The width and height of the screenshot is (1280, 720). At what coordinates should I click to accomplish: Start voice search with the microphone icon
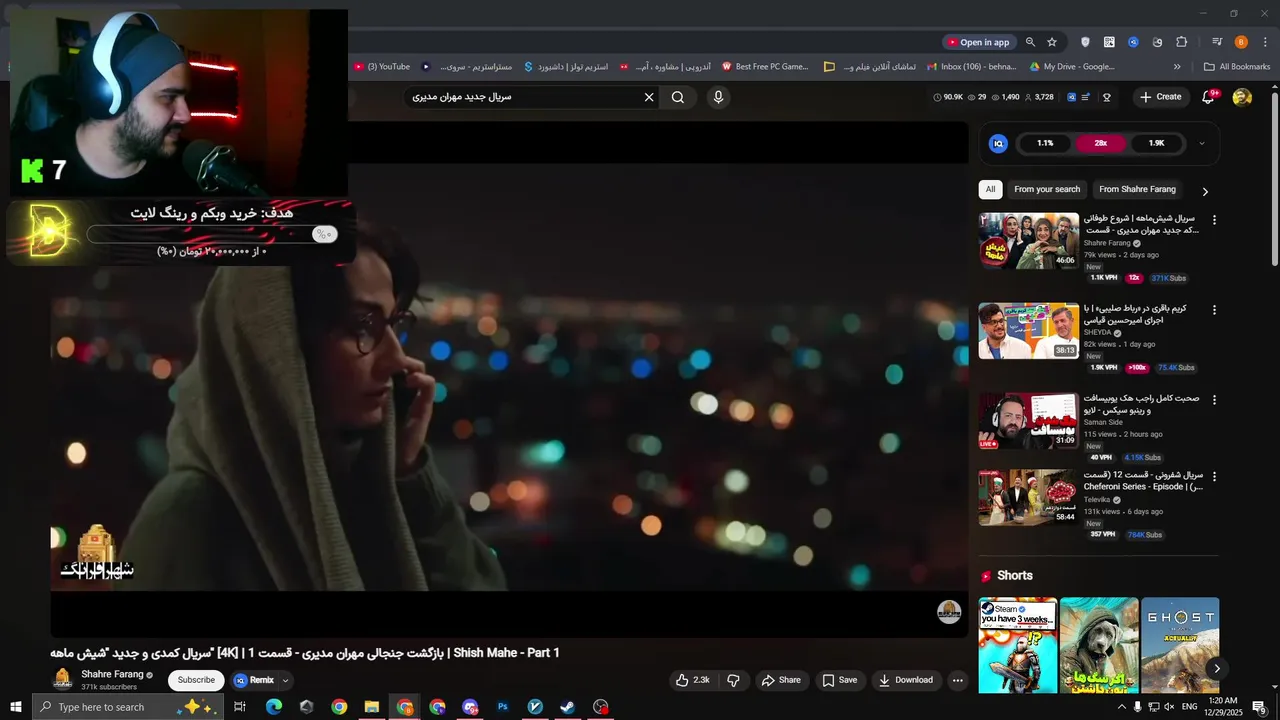pyautogui.click(x=718, y=97)
